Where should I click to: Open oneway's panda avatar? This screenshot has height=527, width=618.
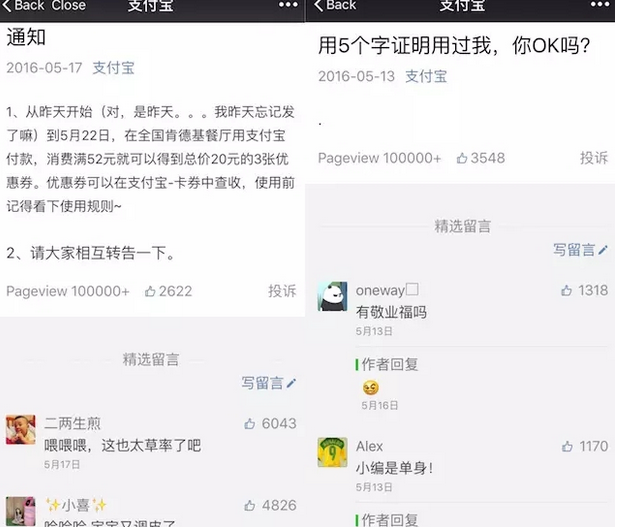click(333, 296)
